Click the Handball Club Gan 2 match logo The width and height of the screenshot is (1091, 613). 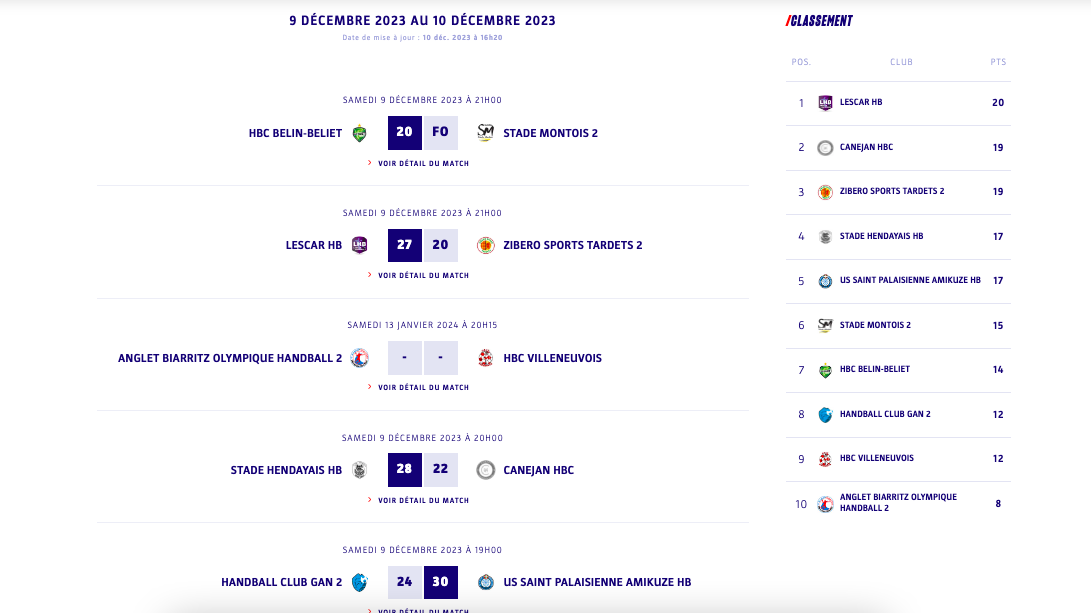tap(360, 582)
